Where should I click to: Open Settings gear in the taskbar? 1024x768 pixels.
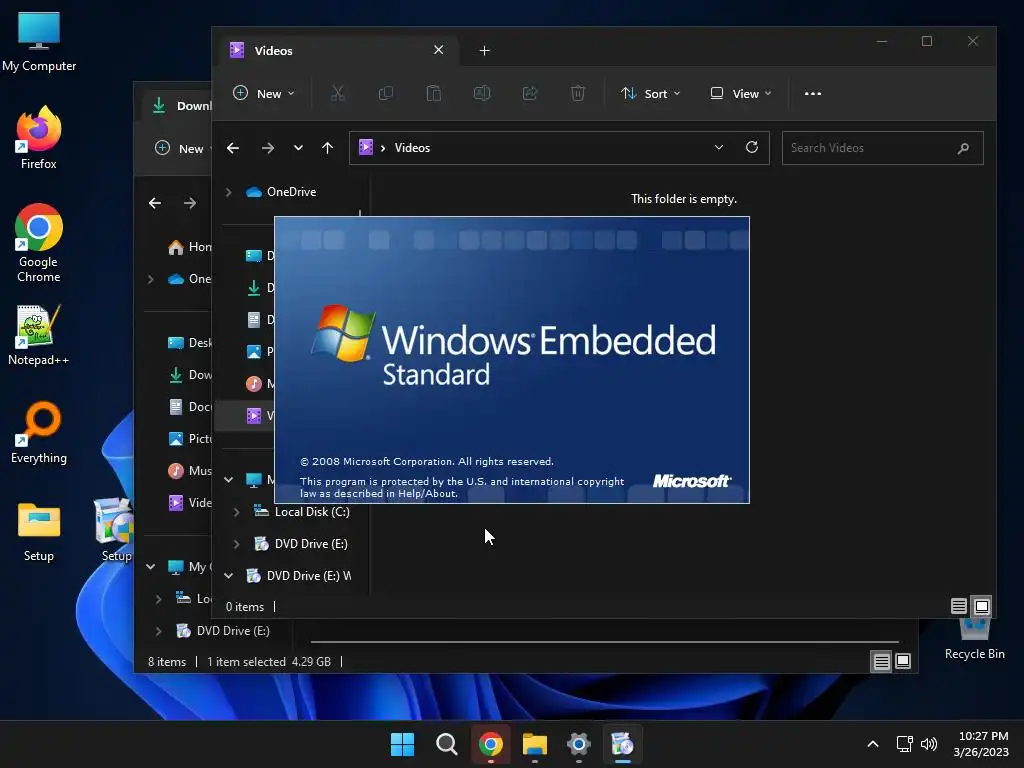point(579,744)
